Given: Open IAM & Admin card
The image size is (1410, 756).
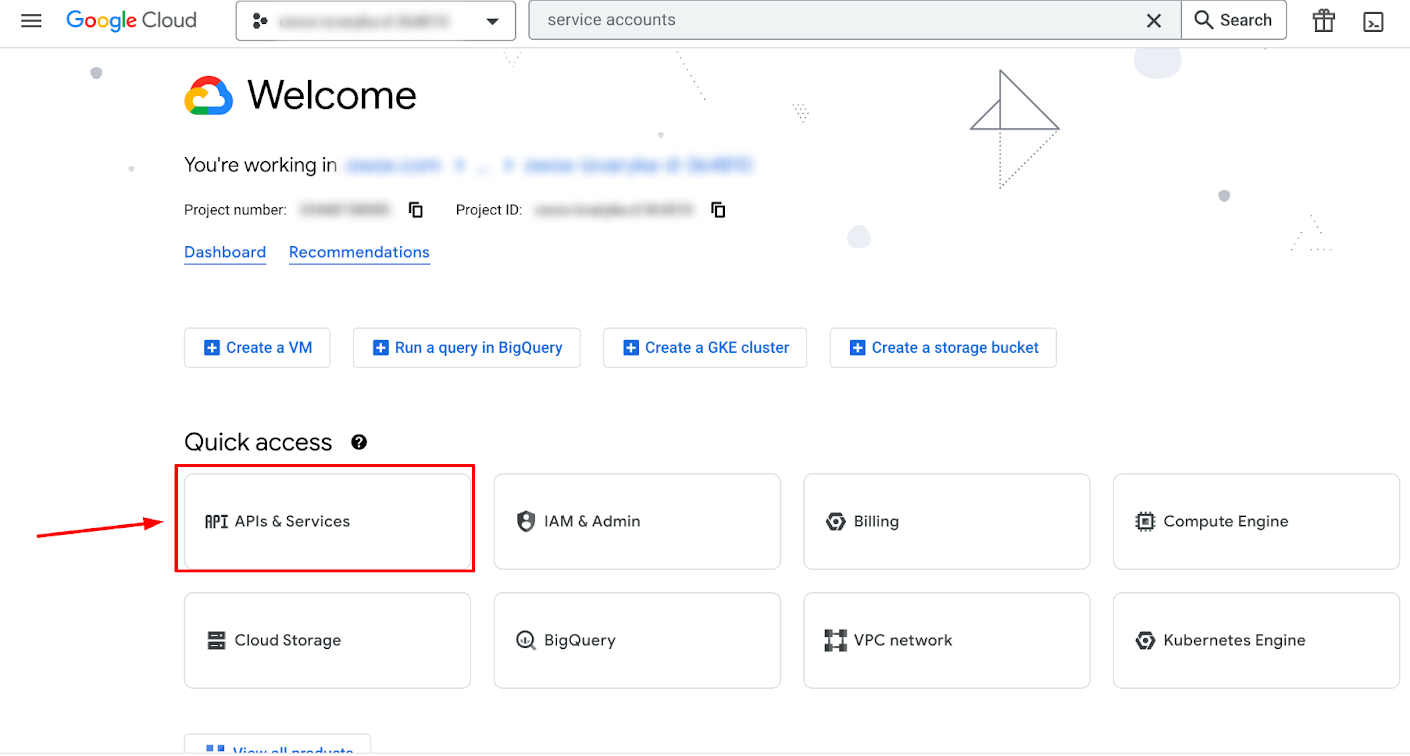Looking at the screenshot, I should (637, 521).
